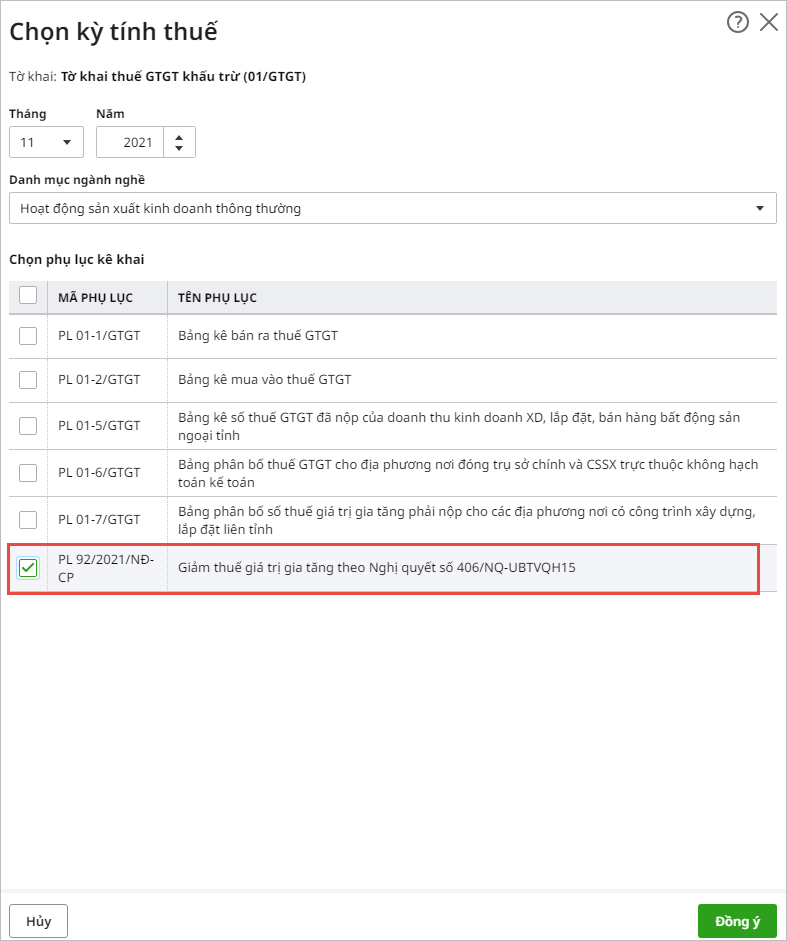Click the Đồng ý confirm button

coord(736,921)
